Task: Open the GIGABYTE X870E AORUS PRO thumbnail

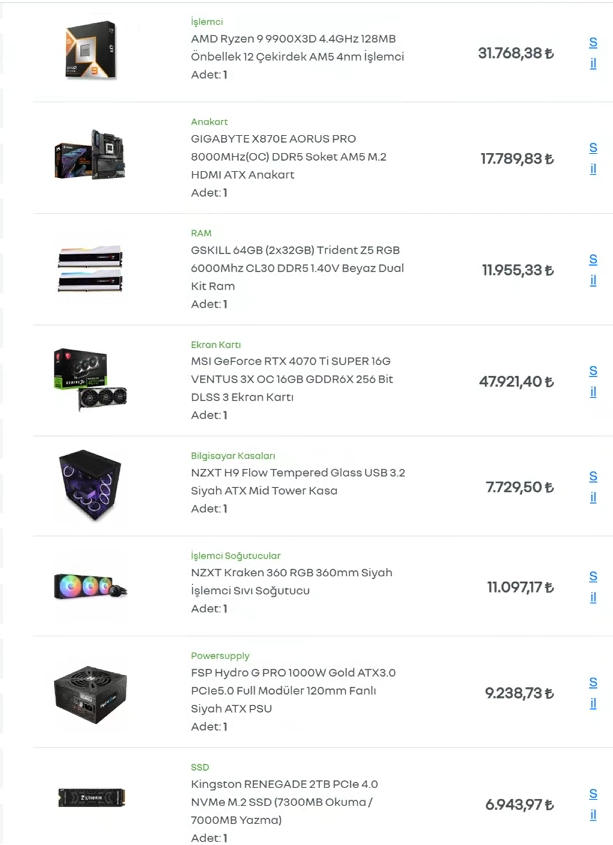Action: click(90, 157)
